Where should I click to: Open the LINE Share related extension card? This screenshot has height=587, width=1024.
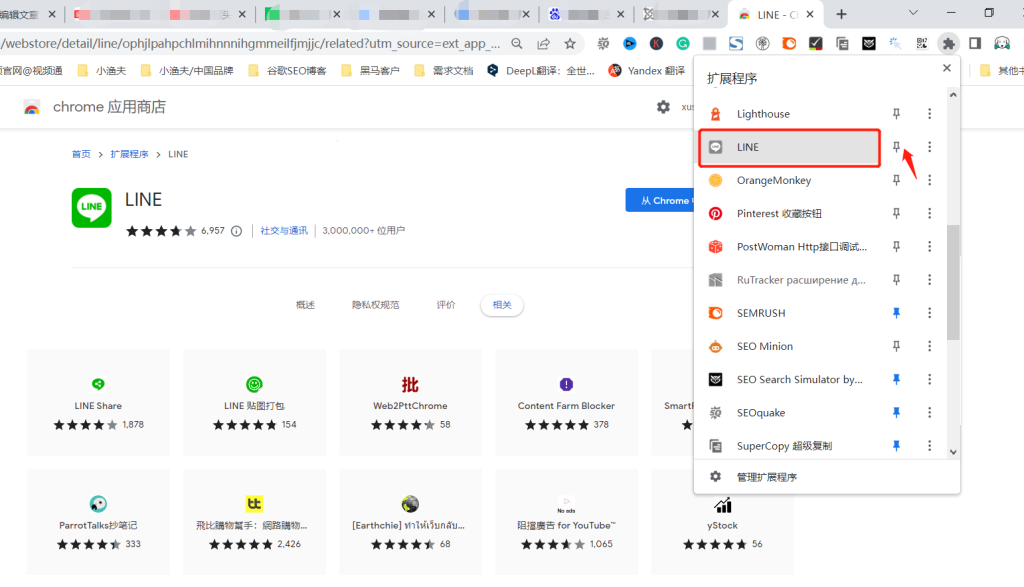pos(98,400)
